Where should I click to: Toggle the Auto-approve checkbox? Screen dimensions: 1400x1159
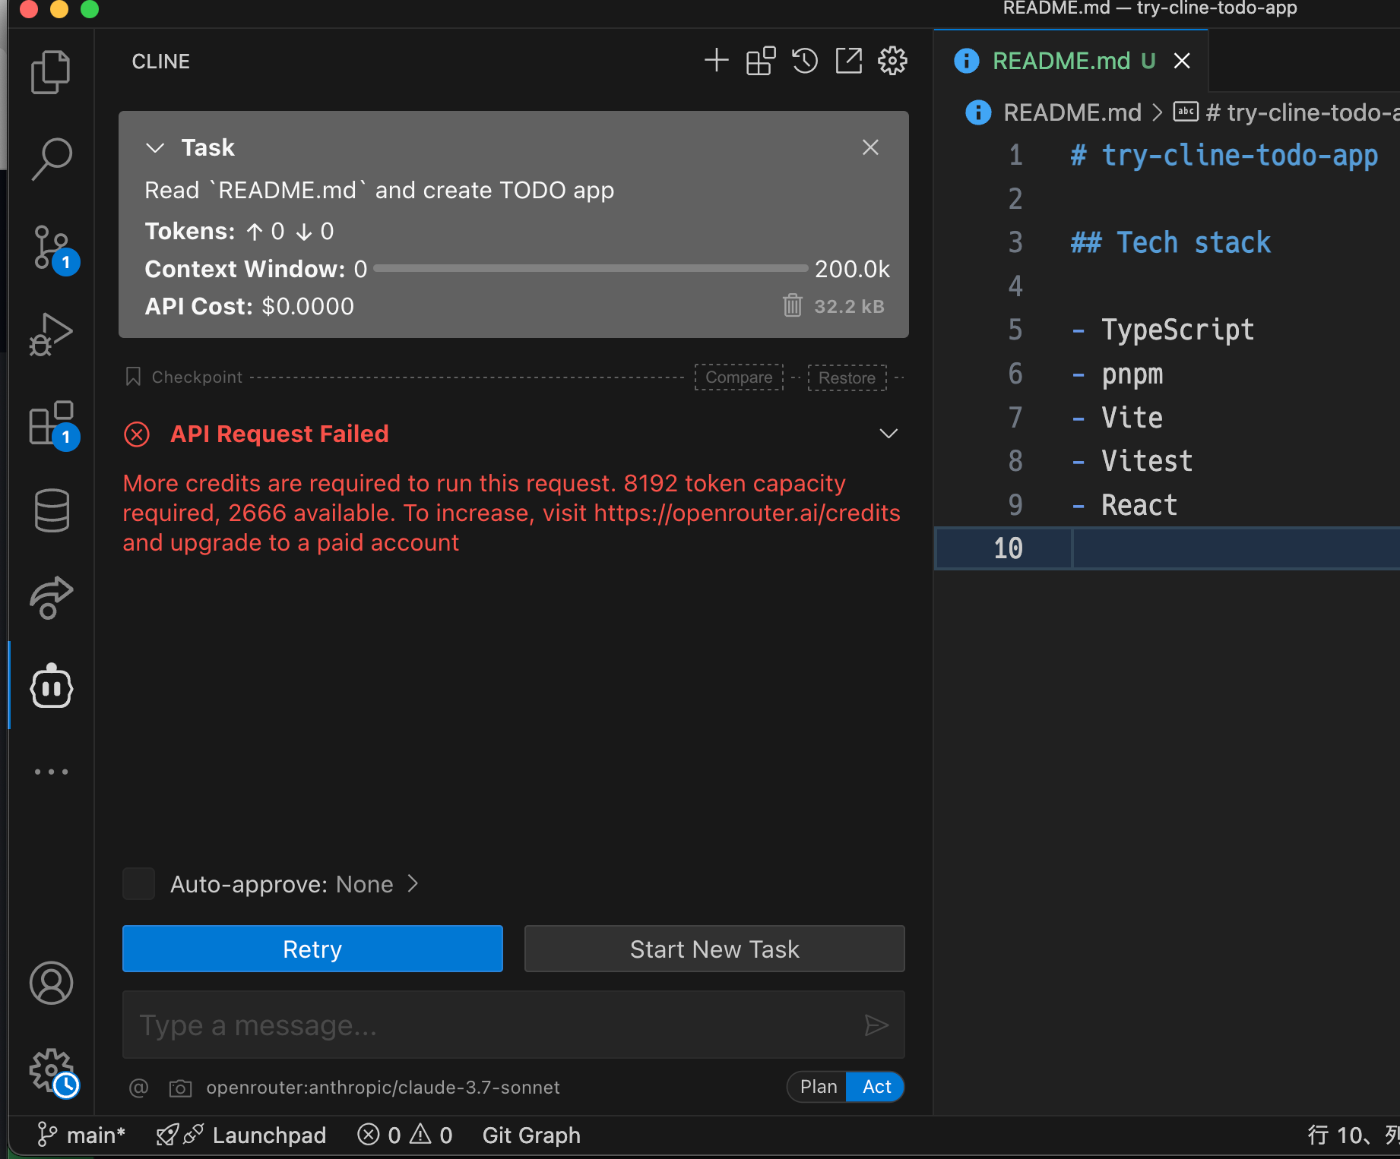[139, 884]
